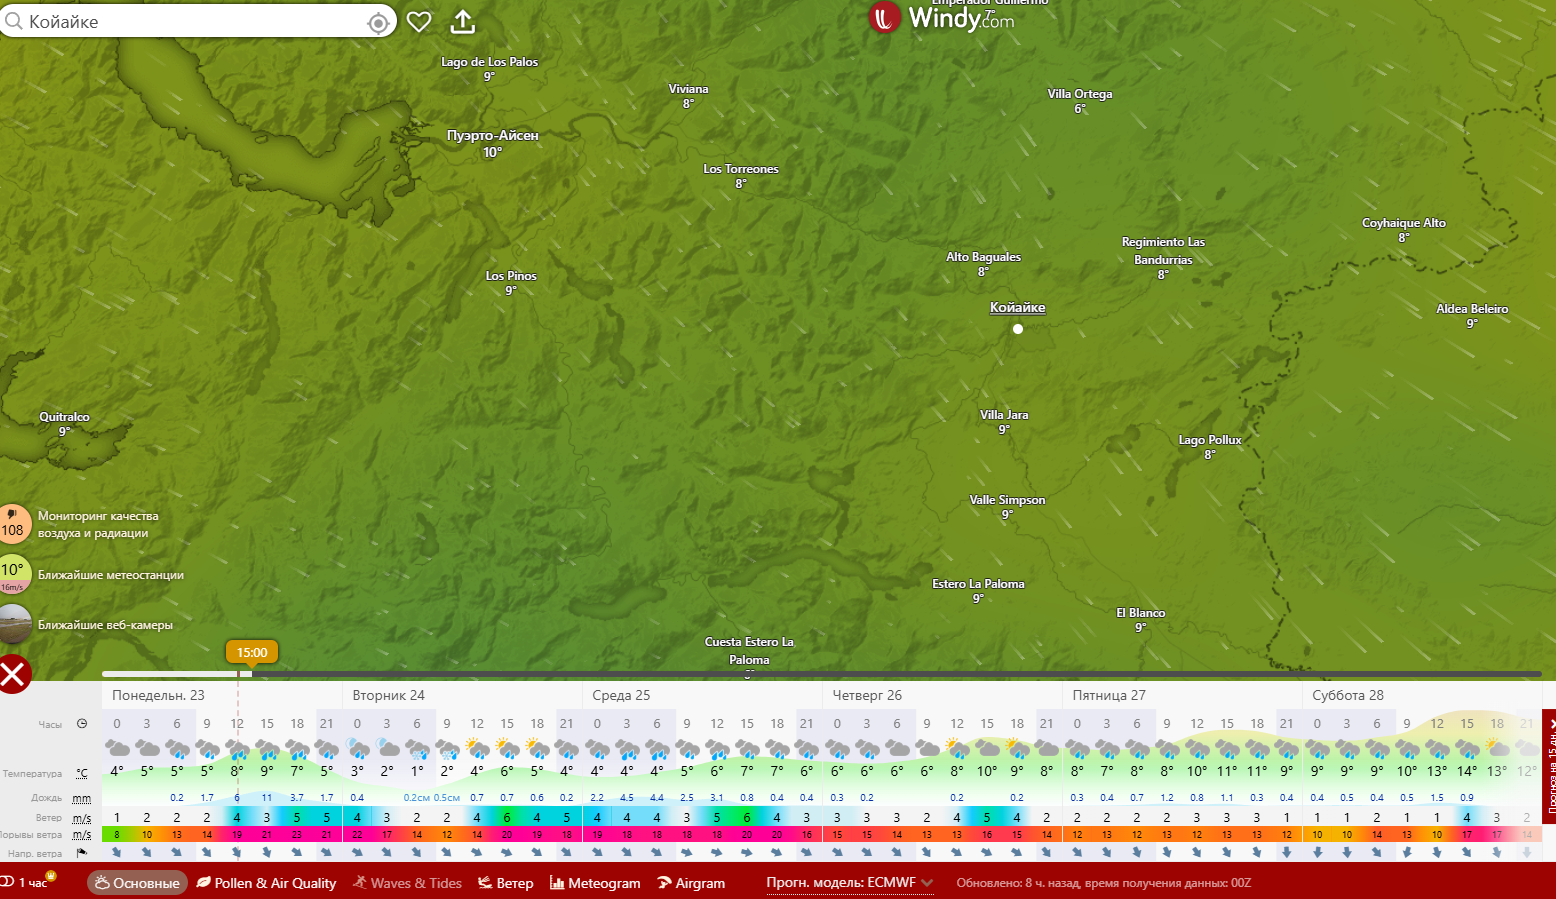The width and height of the screenshot is (1556, 899).
Task: Click El Blanco map label
Action: point(1141,613)
